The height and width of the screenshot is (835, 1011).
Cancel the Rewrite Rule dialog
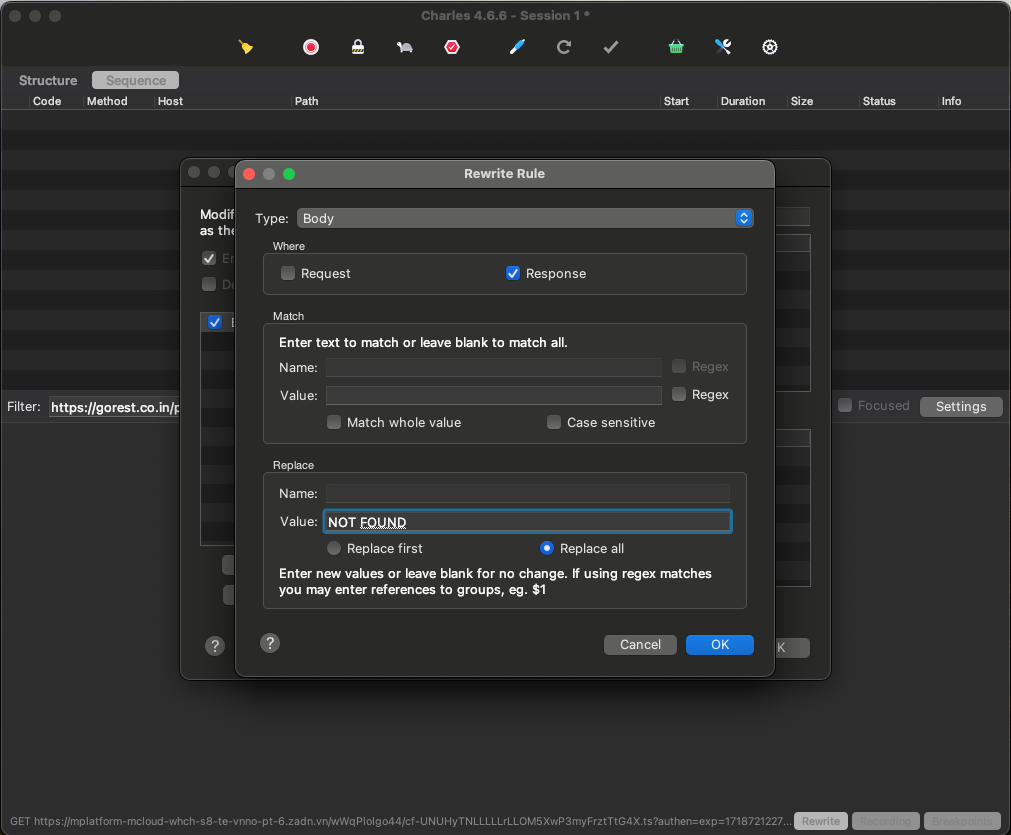tap(640, 644)
